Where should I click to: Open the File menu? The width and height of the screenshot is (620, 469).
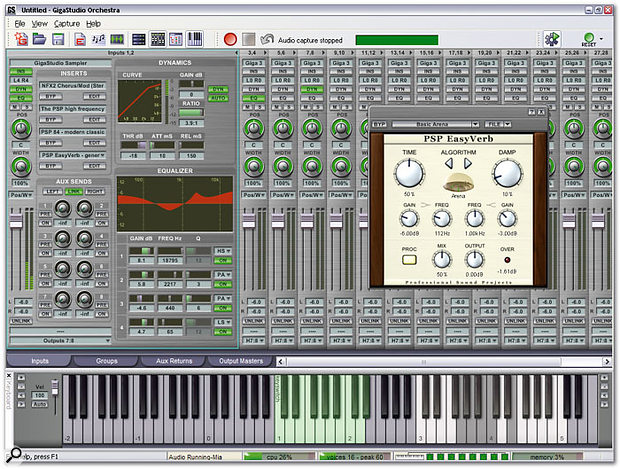(20, 24)
